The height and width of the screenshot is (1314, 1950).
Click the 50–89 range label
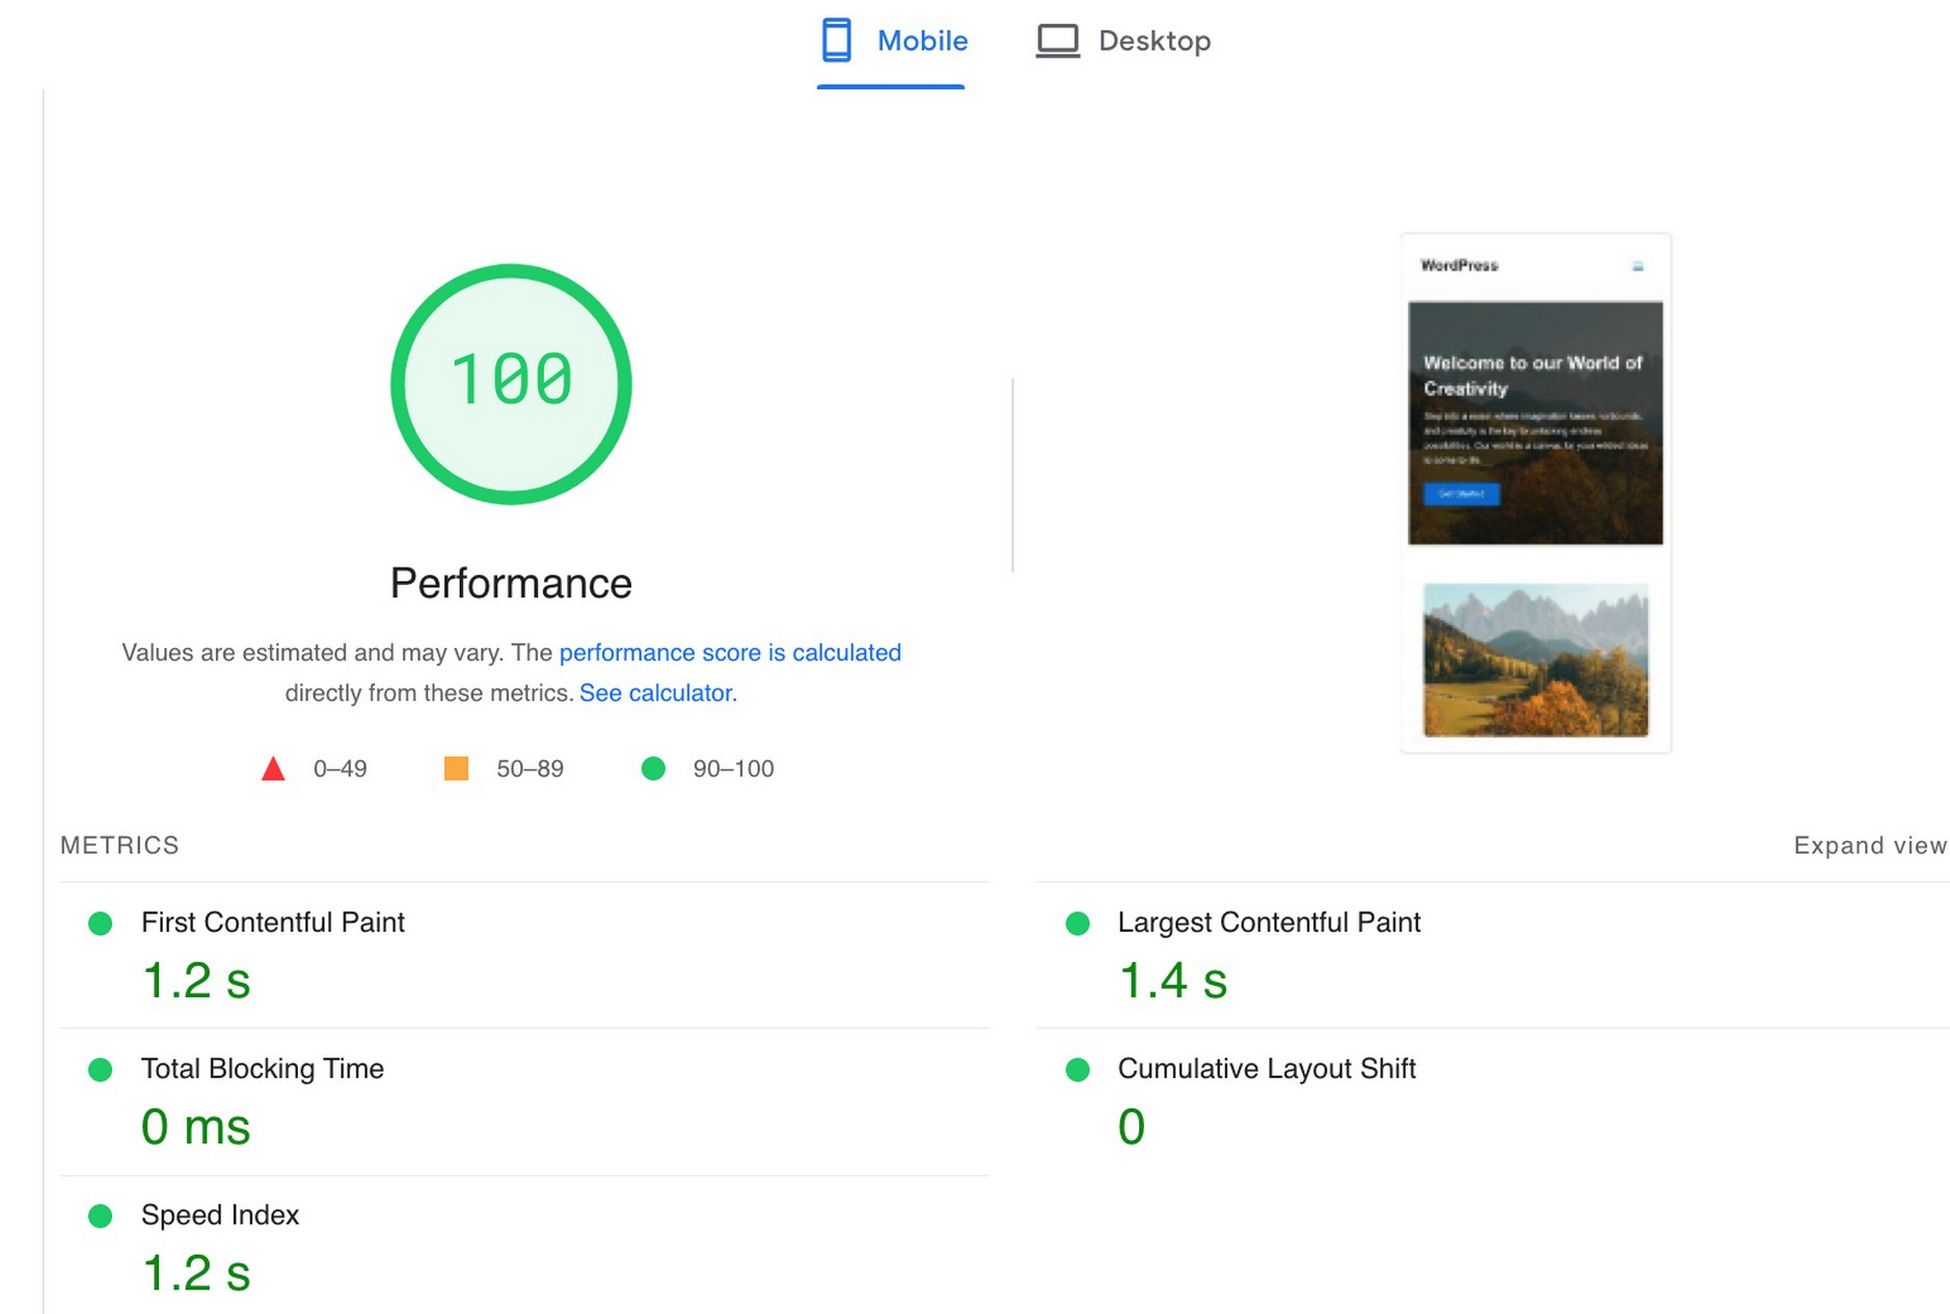(x=530, y=768)
